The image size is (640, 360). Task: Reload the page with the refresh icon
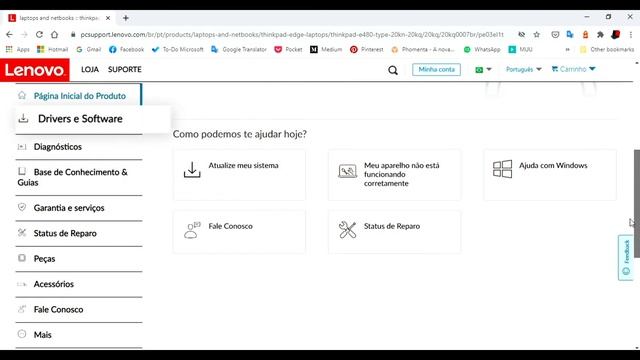point(39,35)
